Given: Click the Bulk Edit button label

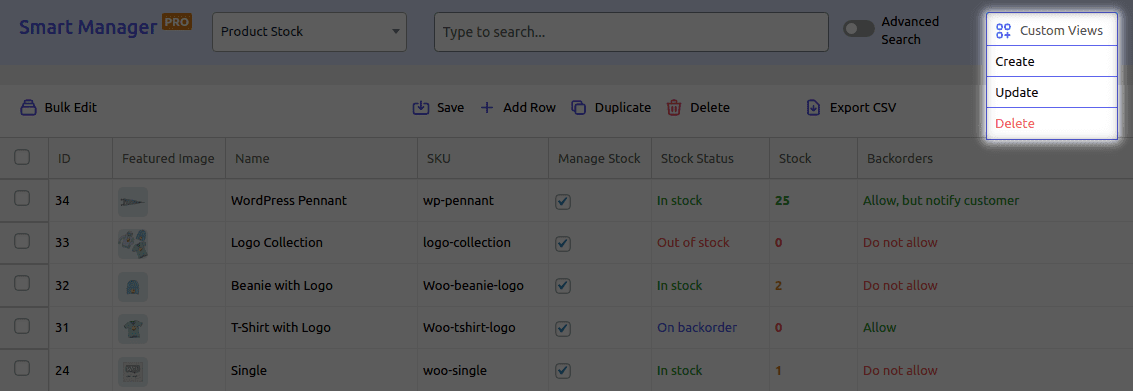Looking at the screenshot, I should click(71, 108).
